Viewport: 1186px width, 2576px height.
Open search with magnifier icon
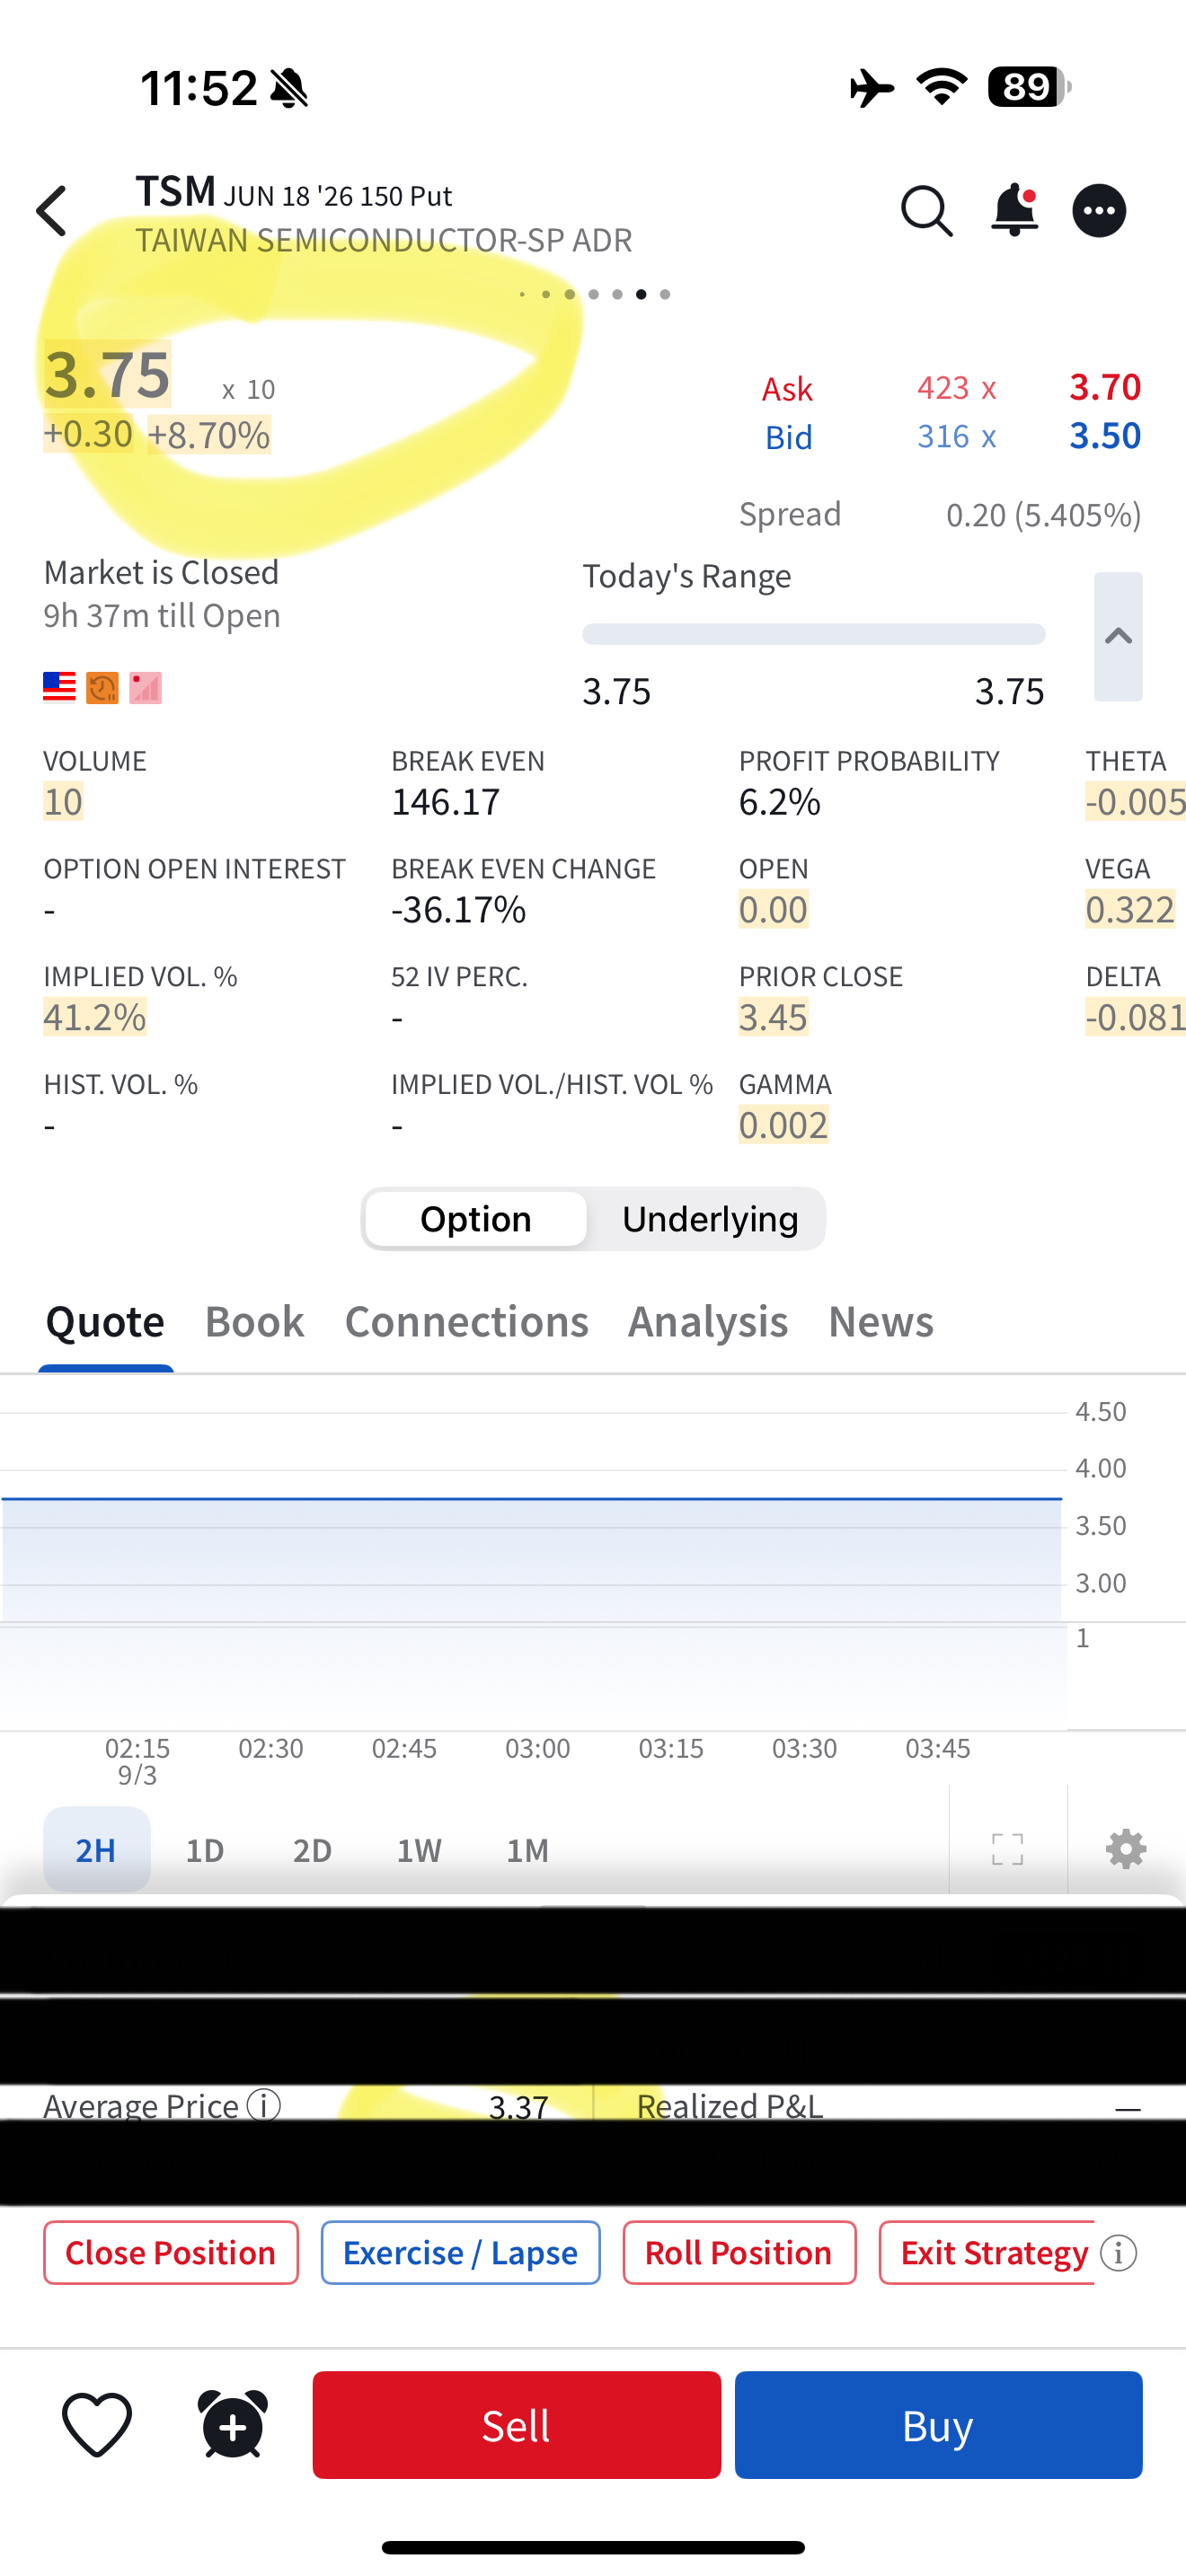pos(926,211)
